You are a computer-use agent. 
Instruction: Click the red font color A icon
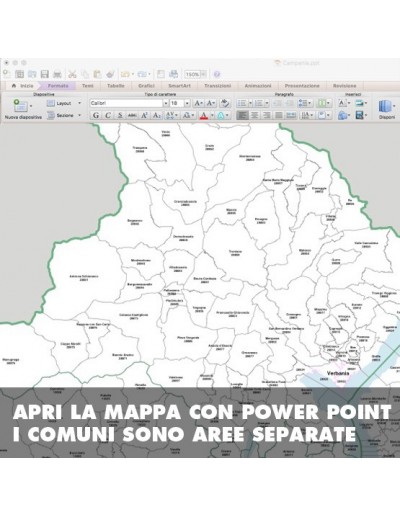click(x=204, y=115)
